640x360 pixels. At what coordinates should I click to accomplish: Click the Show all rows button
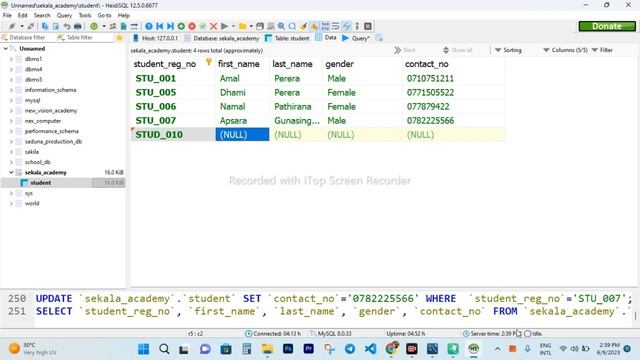tap(458, 50)
